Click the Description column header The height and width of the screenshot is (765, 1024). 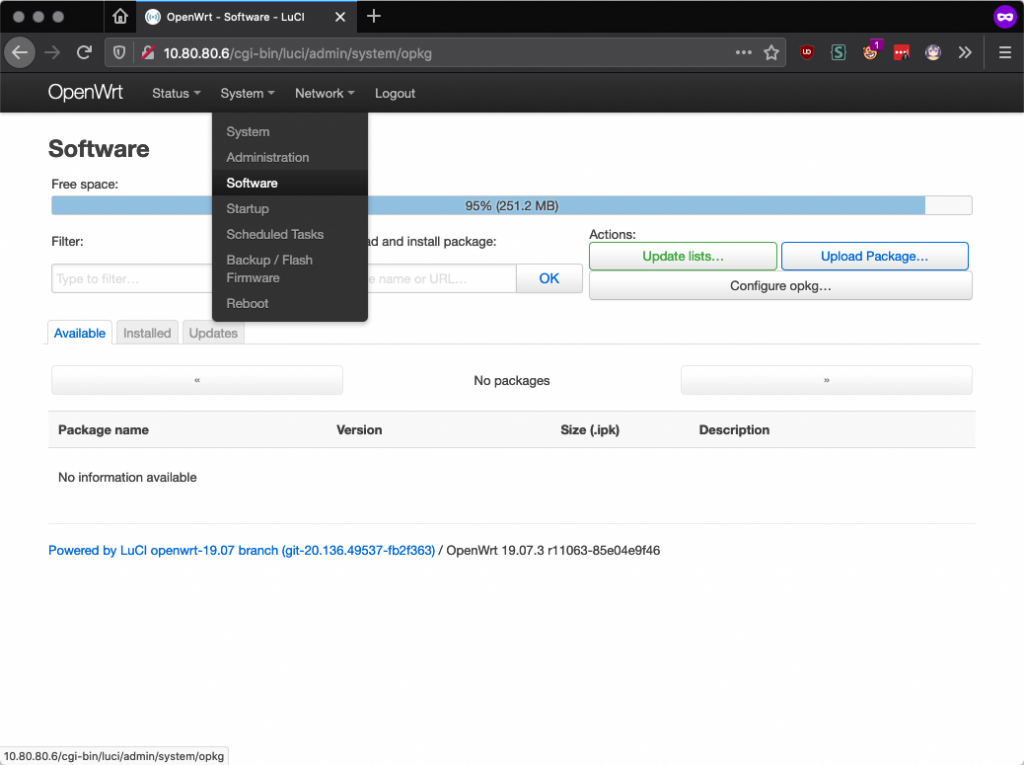[x=734, y=430]
